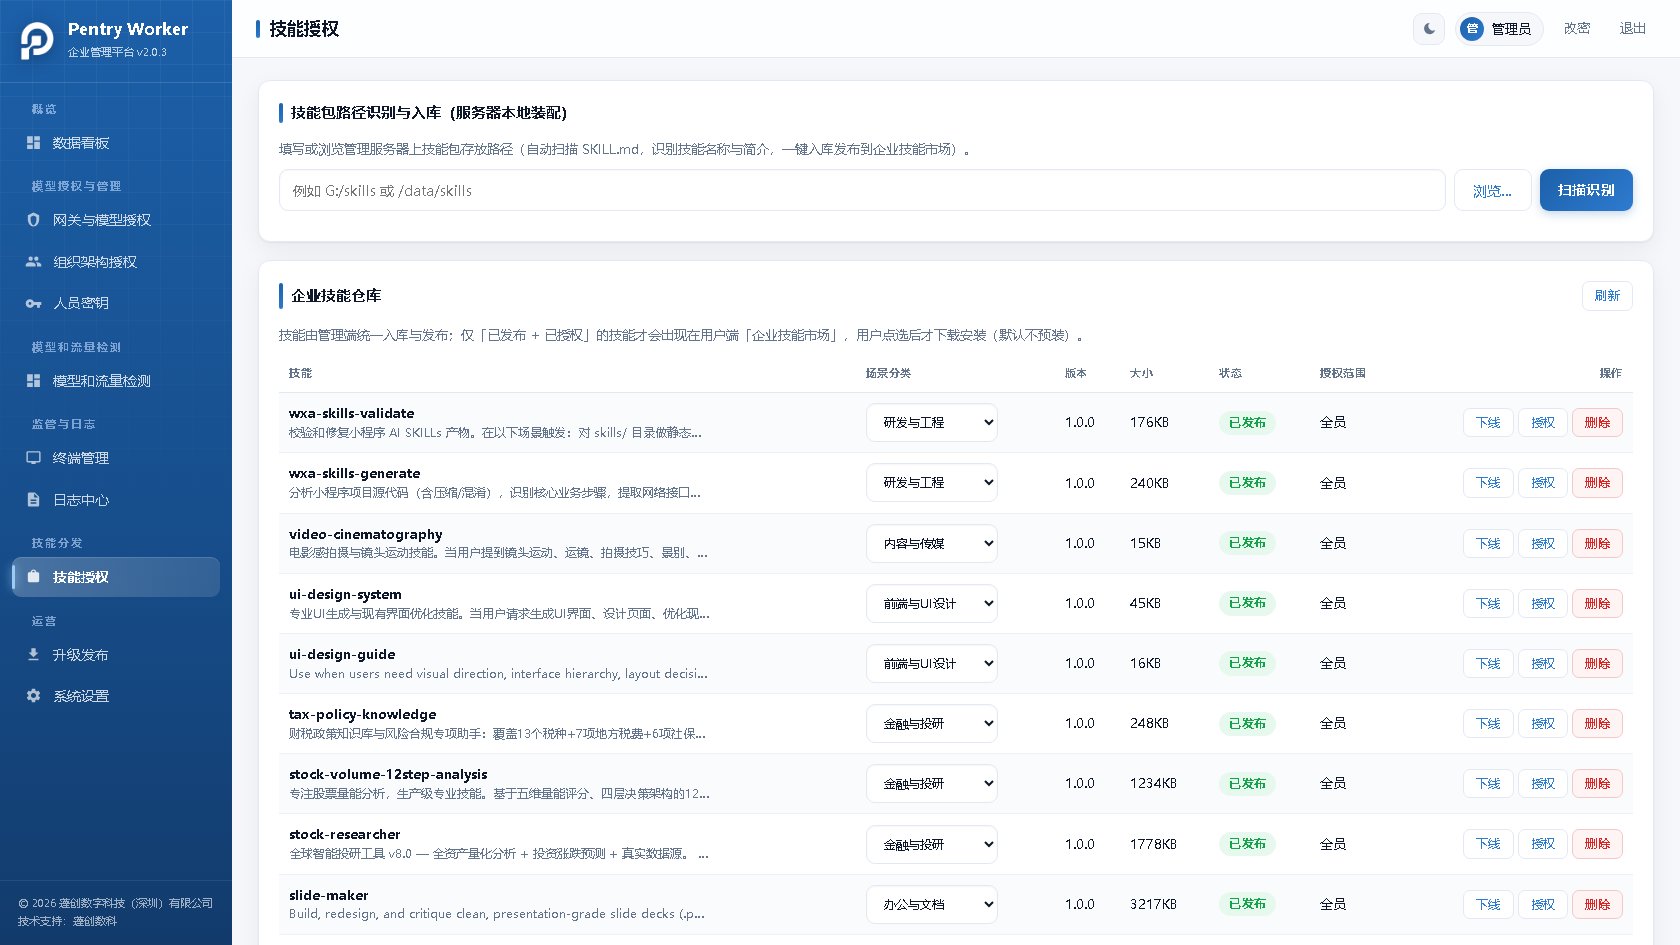Delete the stock-researcher skill
The image size is (1680, 945).
(x=1597, y=844)
